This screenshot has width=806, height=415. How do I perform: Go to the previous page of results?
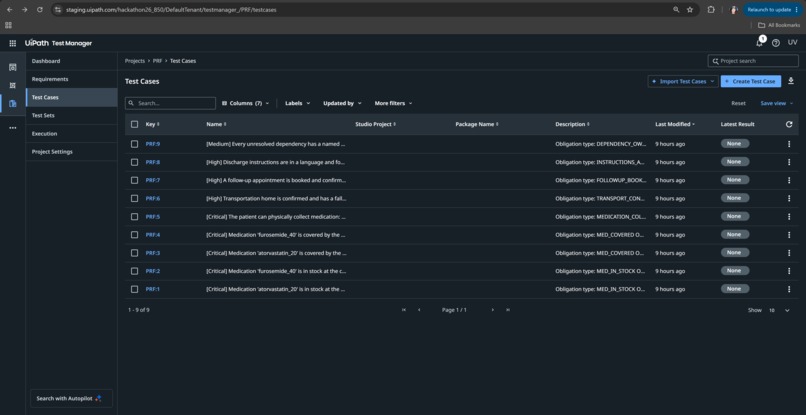pos(419,310)
